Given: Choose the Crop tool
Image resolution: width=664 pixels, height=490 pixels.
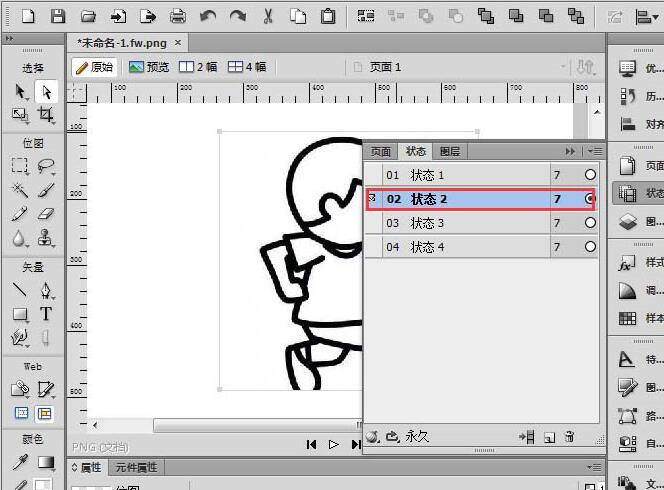Looking at the screenshot, I should click(45, 115).
